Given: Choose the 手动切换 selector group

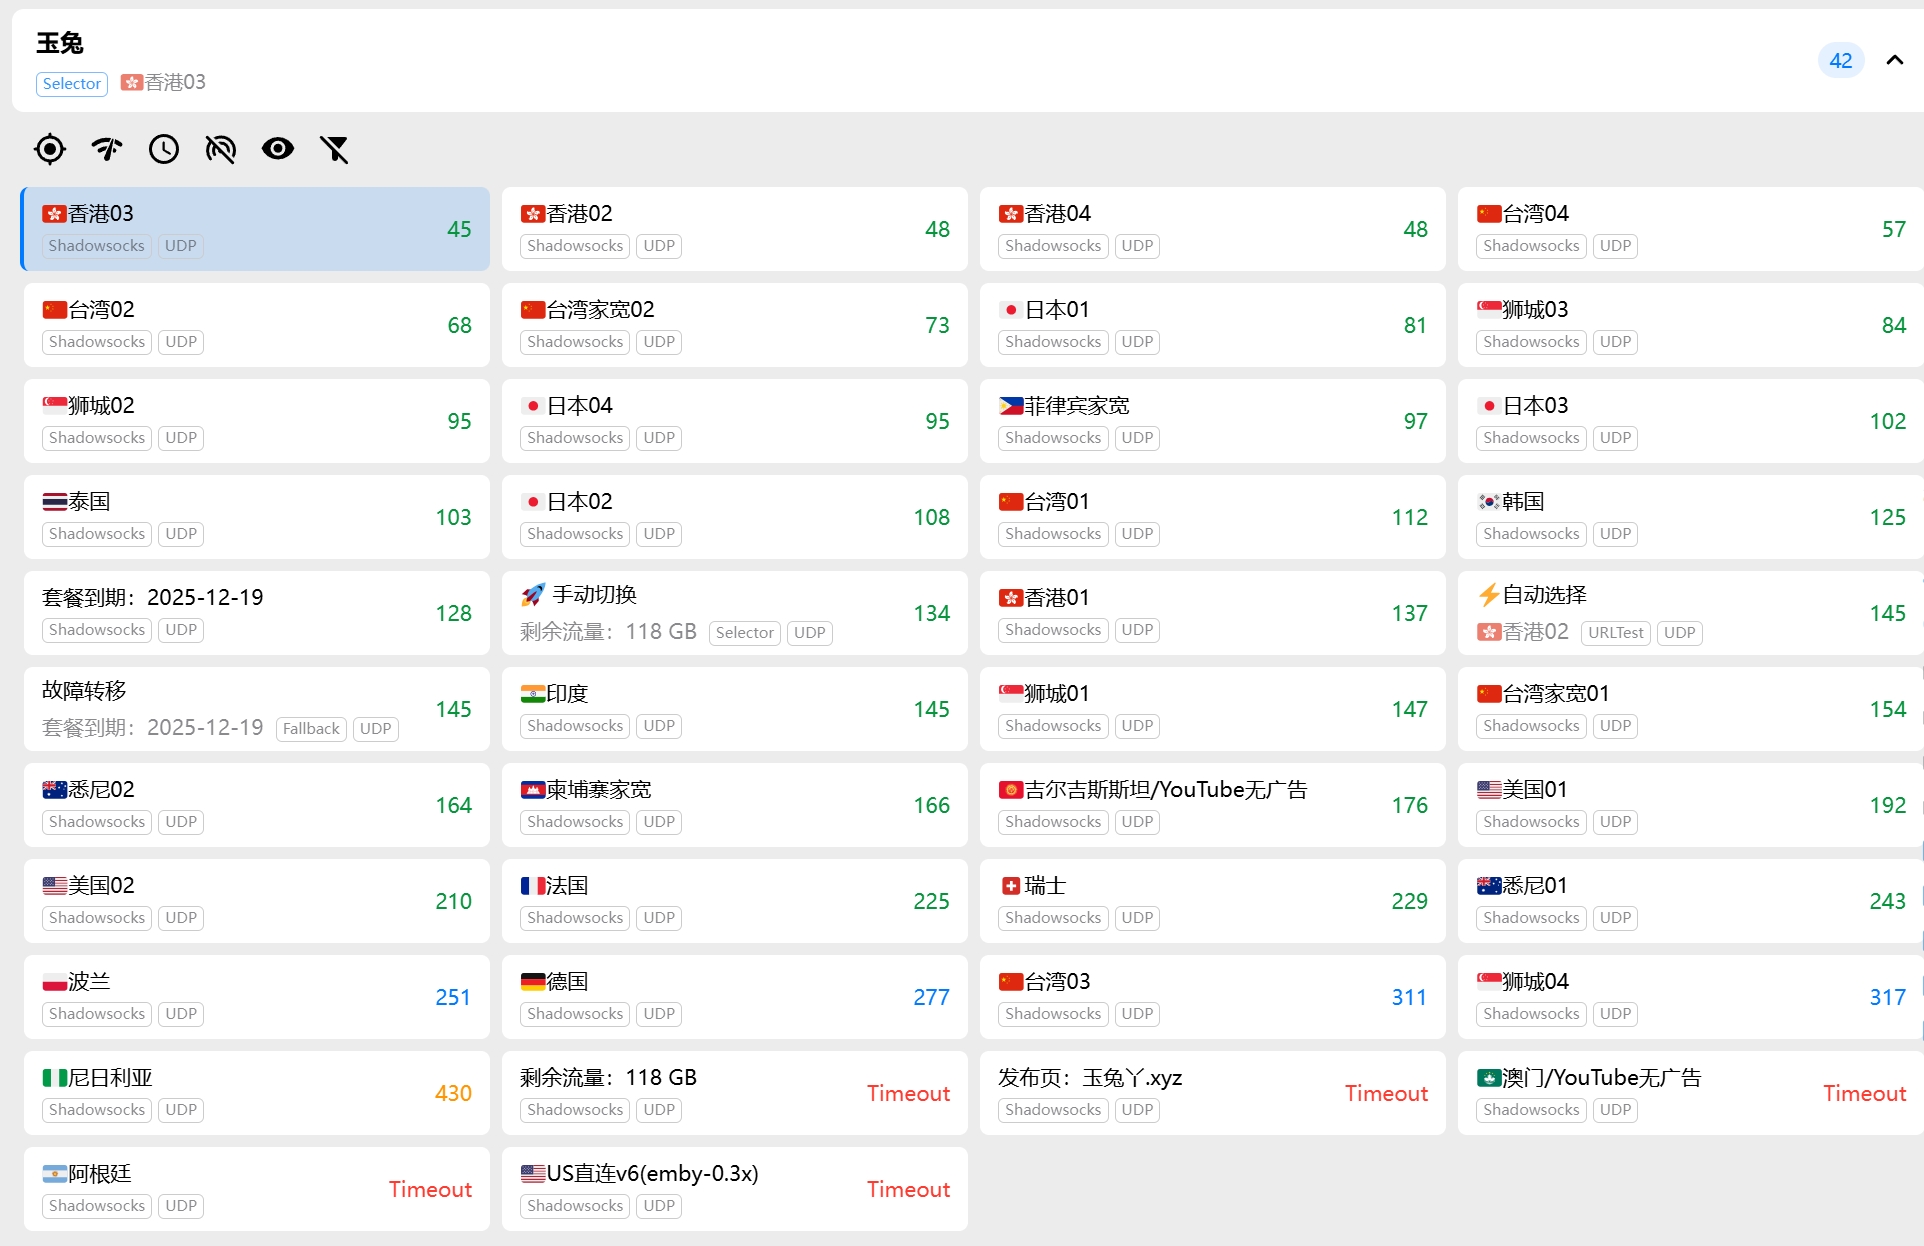Looking at the screenshot, I should (734, 612).
